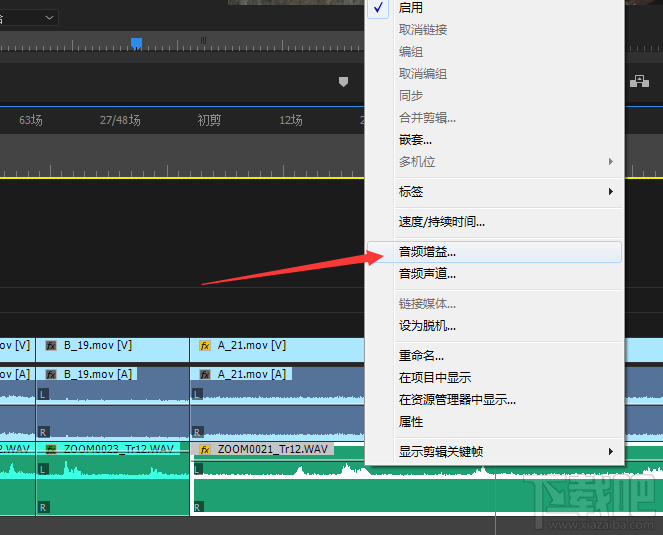Image resolution: width=663 pixels, height=535 pixels.
Task: Click the disabled 取消链接 menu entry
Action: pos(495,30)
